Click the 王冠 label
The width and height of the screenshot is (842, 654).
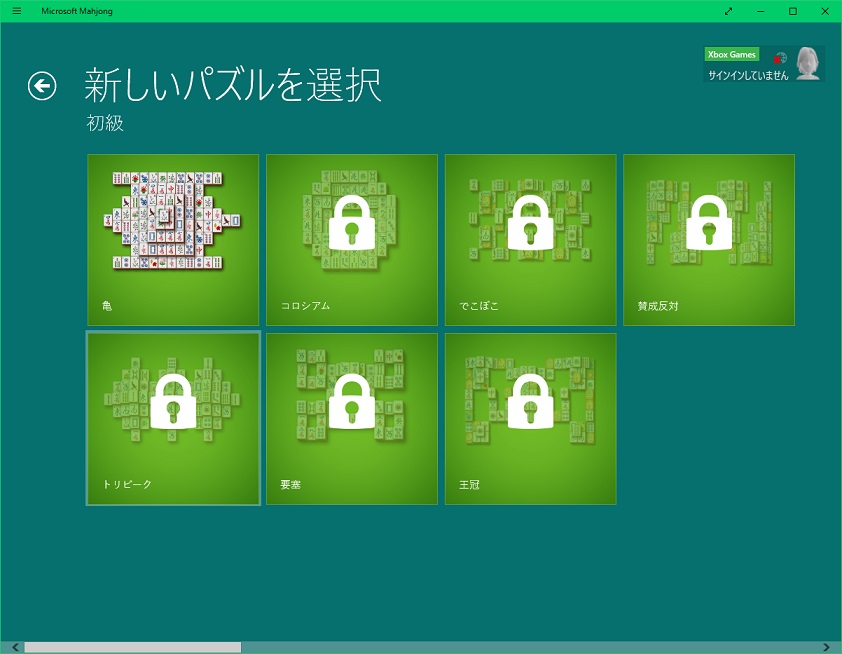(469, 484)
